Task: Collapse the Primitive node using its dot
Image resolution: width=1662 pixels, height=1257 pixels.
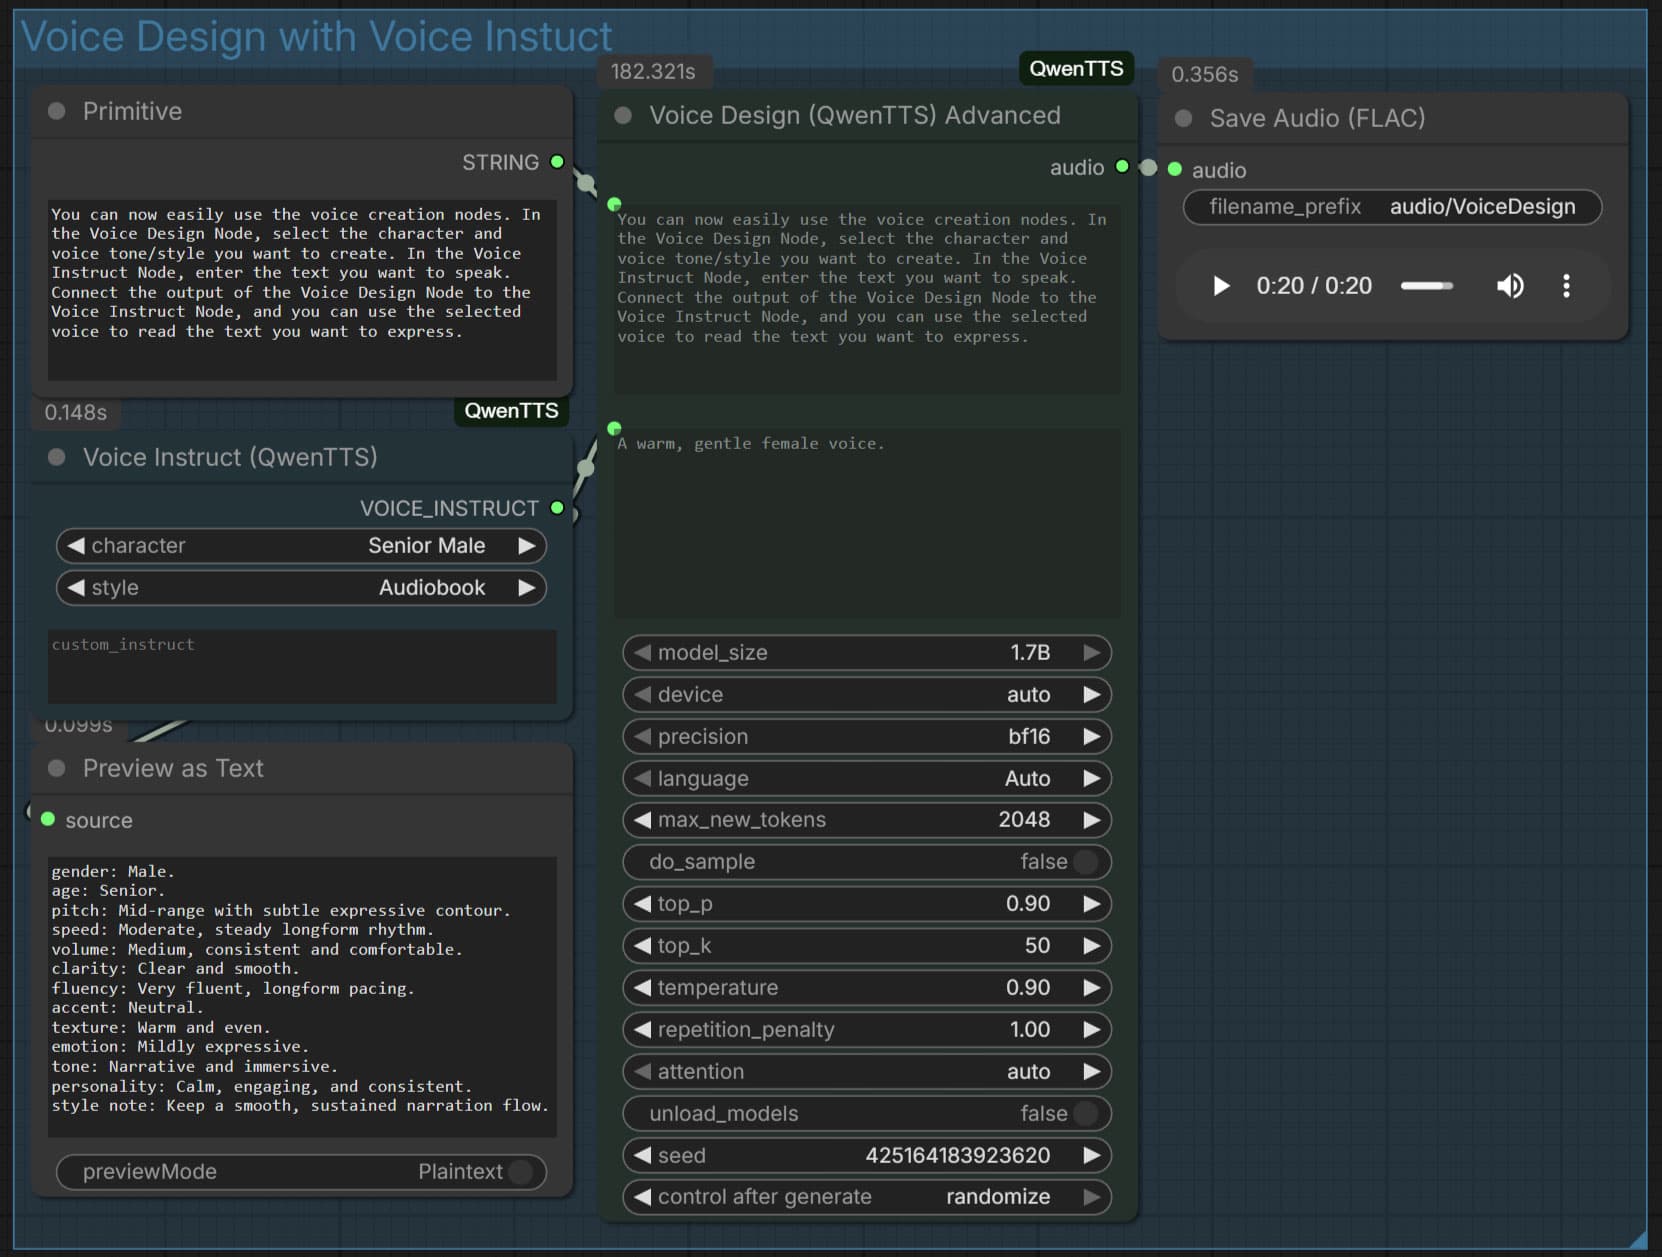Action: coord(57,111)
